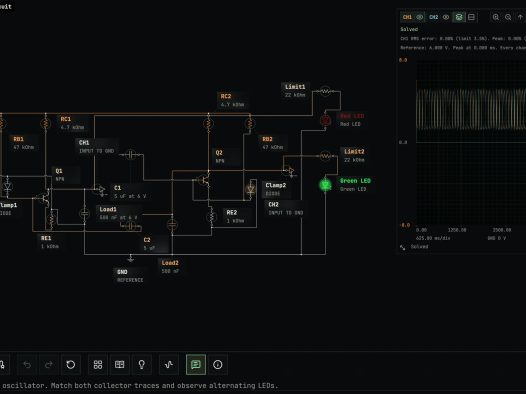Open the components grid panel
This screenshot has height=394, width=526.
point(98,364)
